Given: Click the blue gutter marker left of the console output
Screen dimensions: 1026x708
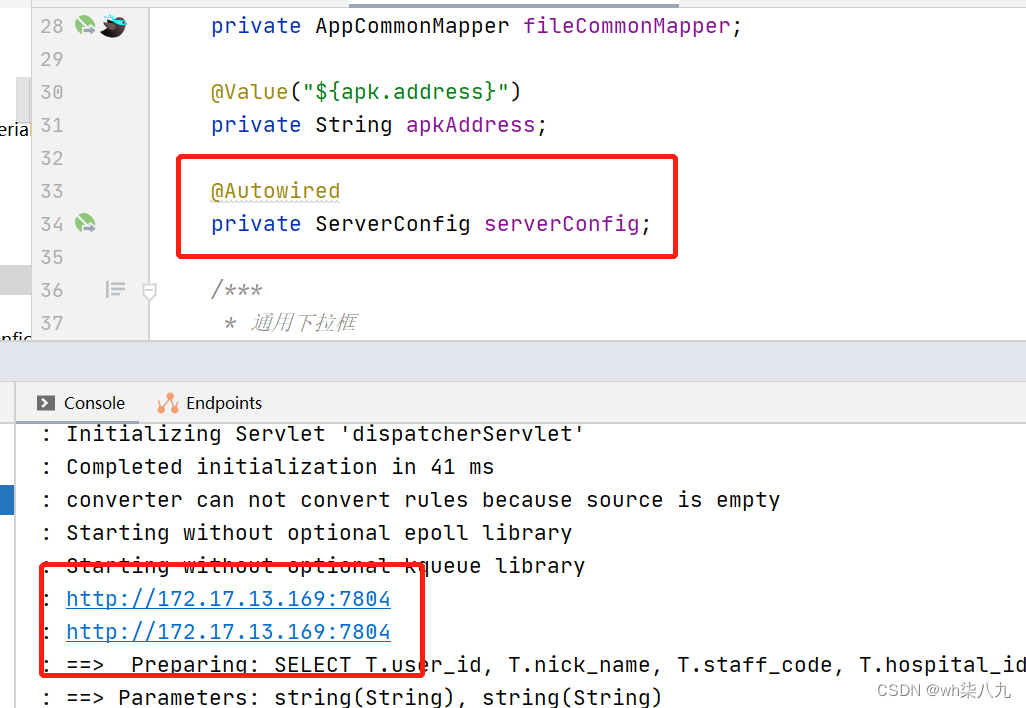Looking at the screenshot, I should click(6, 499).
